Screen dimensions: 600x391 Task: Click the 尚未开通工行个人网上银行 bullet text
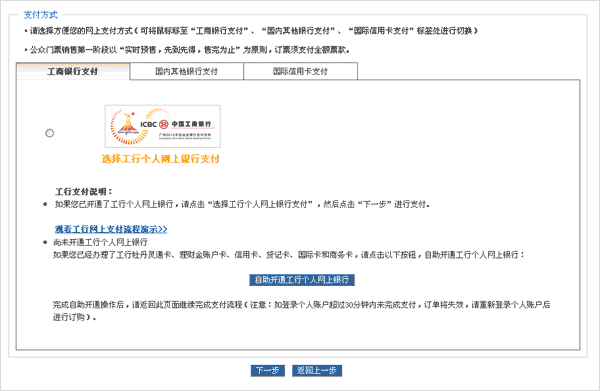coord(100,242)
